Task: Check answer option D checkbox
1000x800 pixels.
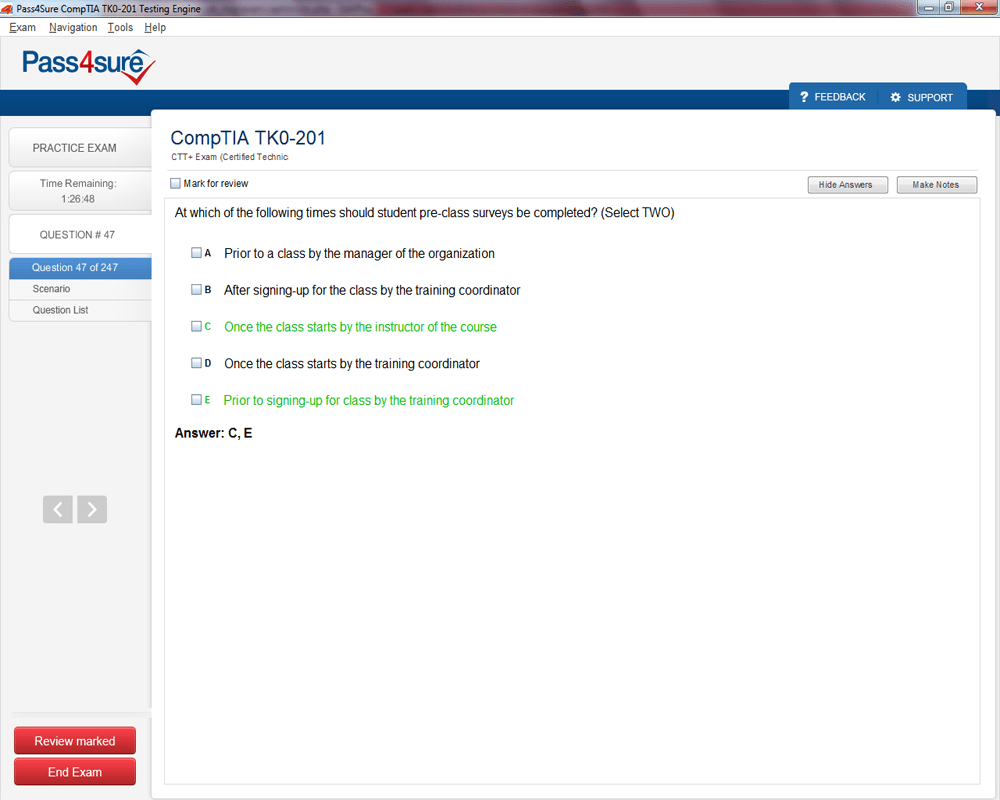Action: point(196,363)
